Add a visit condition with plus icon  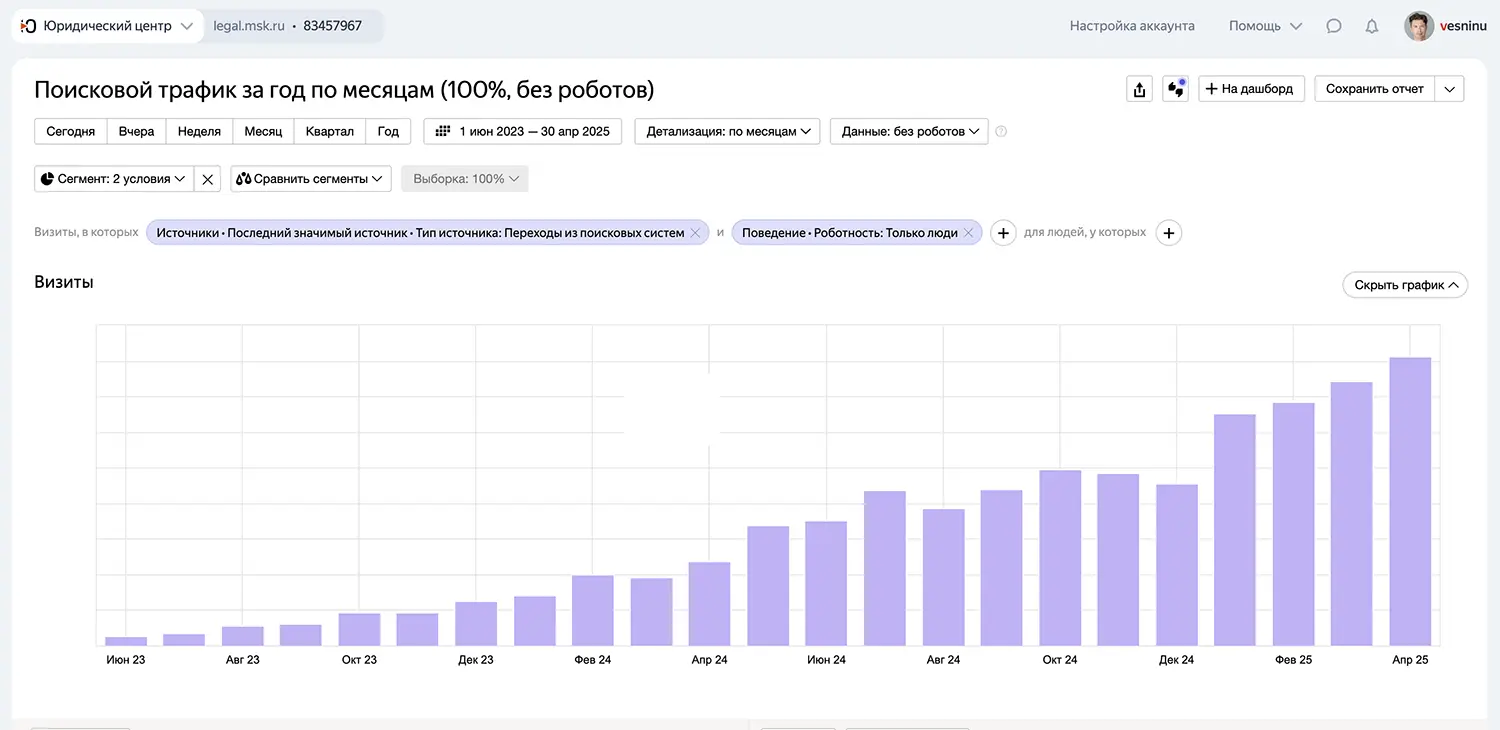(1003, 233)
